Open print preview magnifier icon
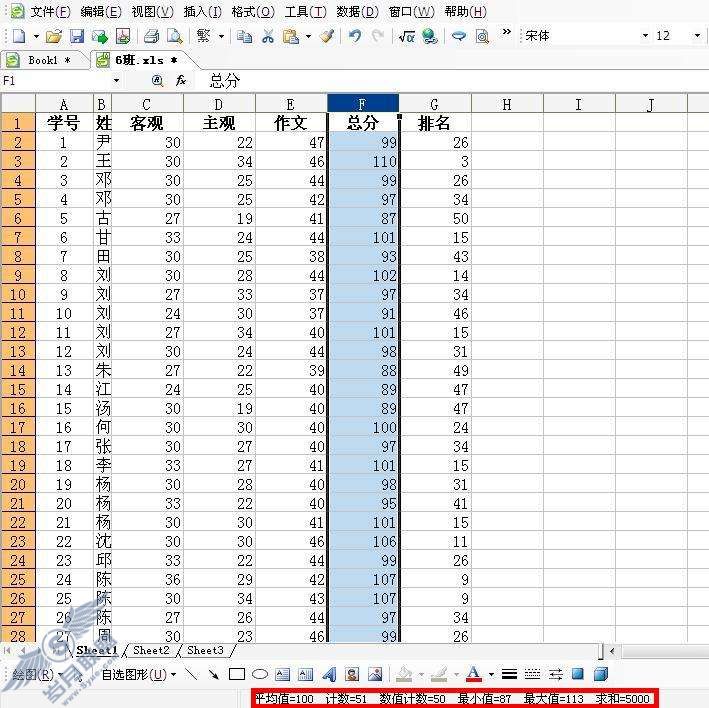This screenshot has height=708, width=709. (175, 36)
